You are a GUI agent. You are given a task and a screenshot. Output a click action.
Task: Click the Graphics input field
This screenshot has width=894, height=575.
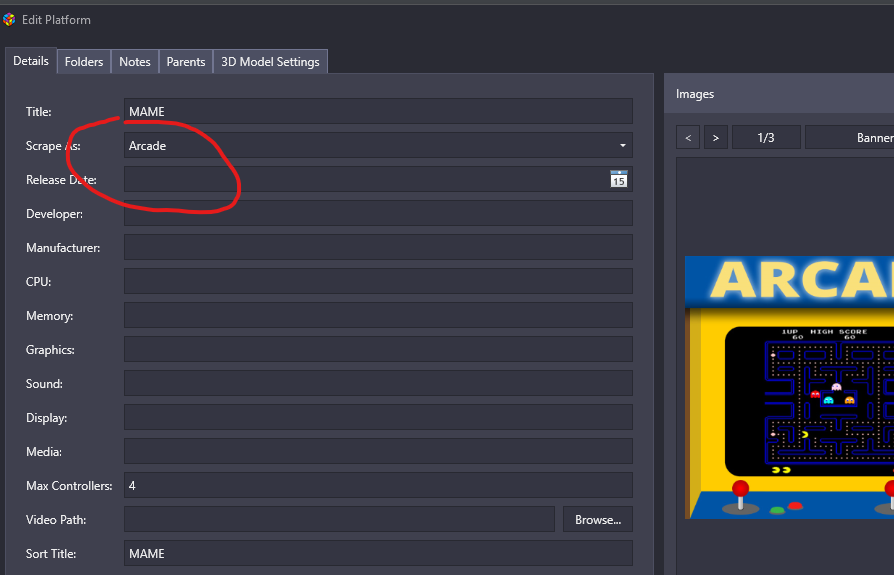coord(379,349)
